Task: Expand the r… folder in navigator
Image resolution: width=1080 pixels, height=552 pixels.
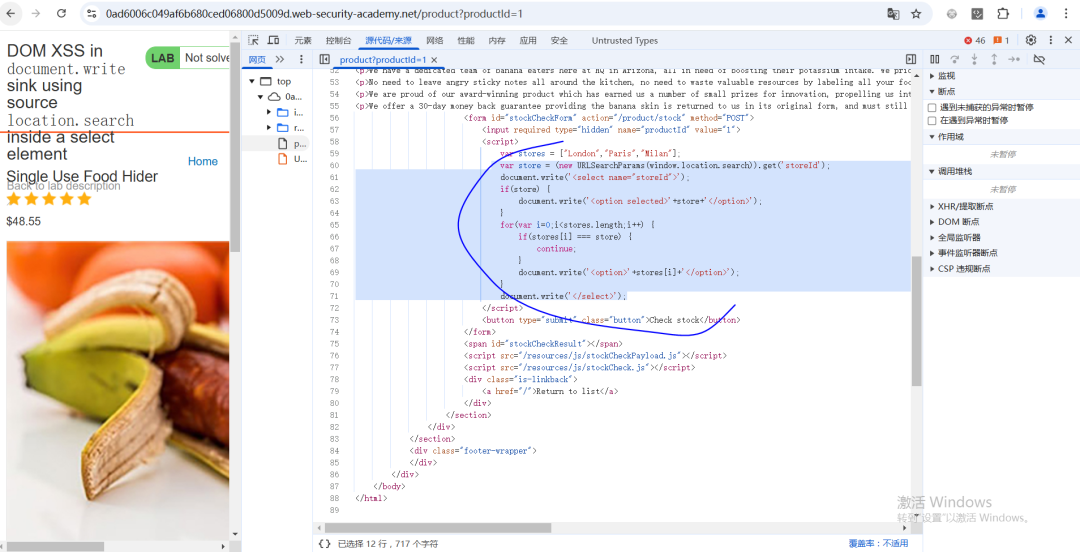Action: 269,128
